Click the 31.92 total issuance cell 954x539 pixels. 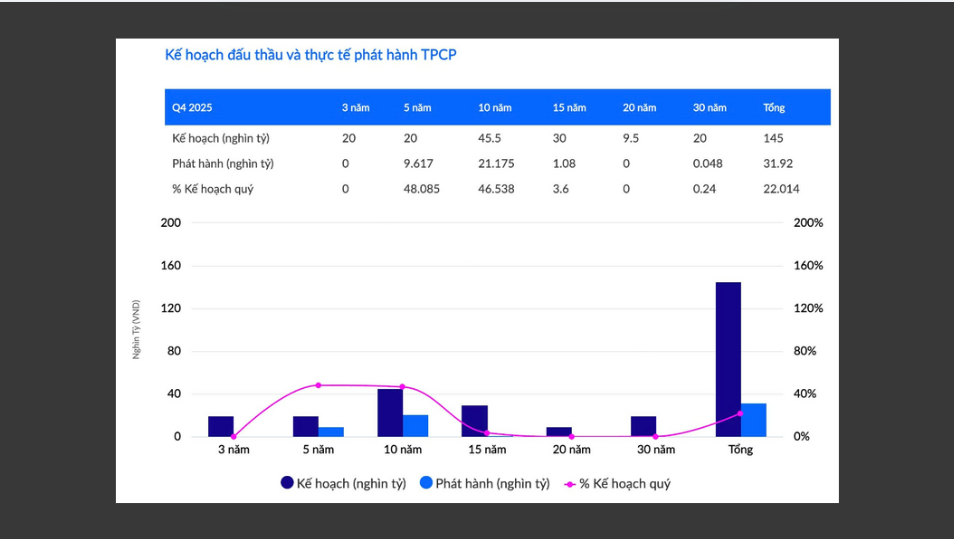coord(777,163)
